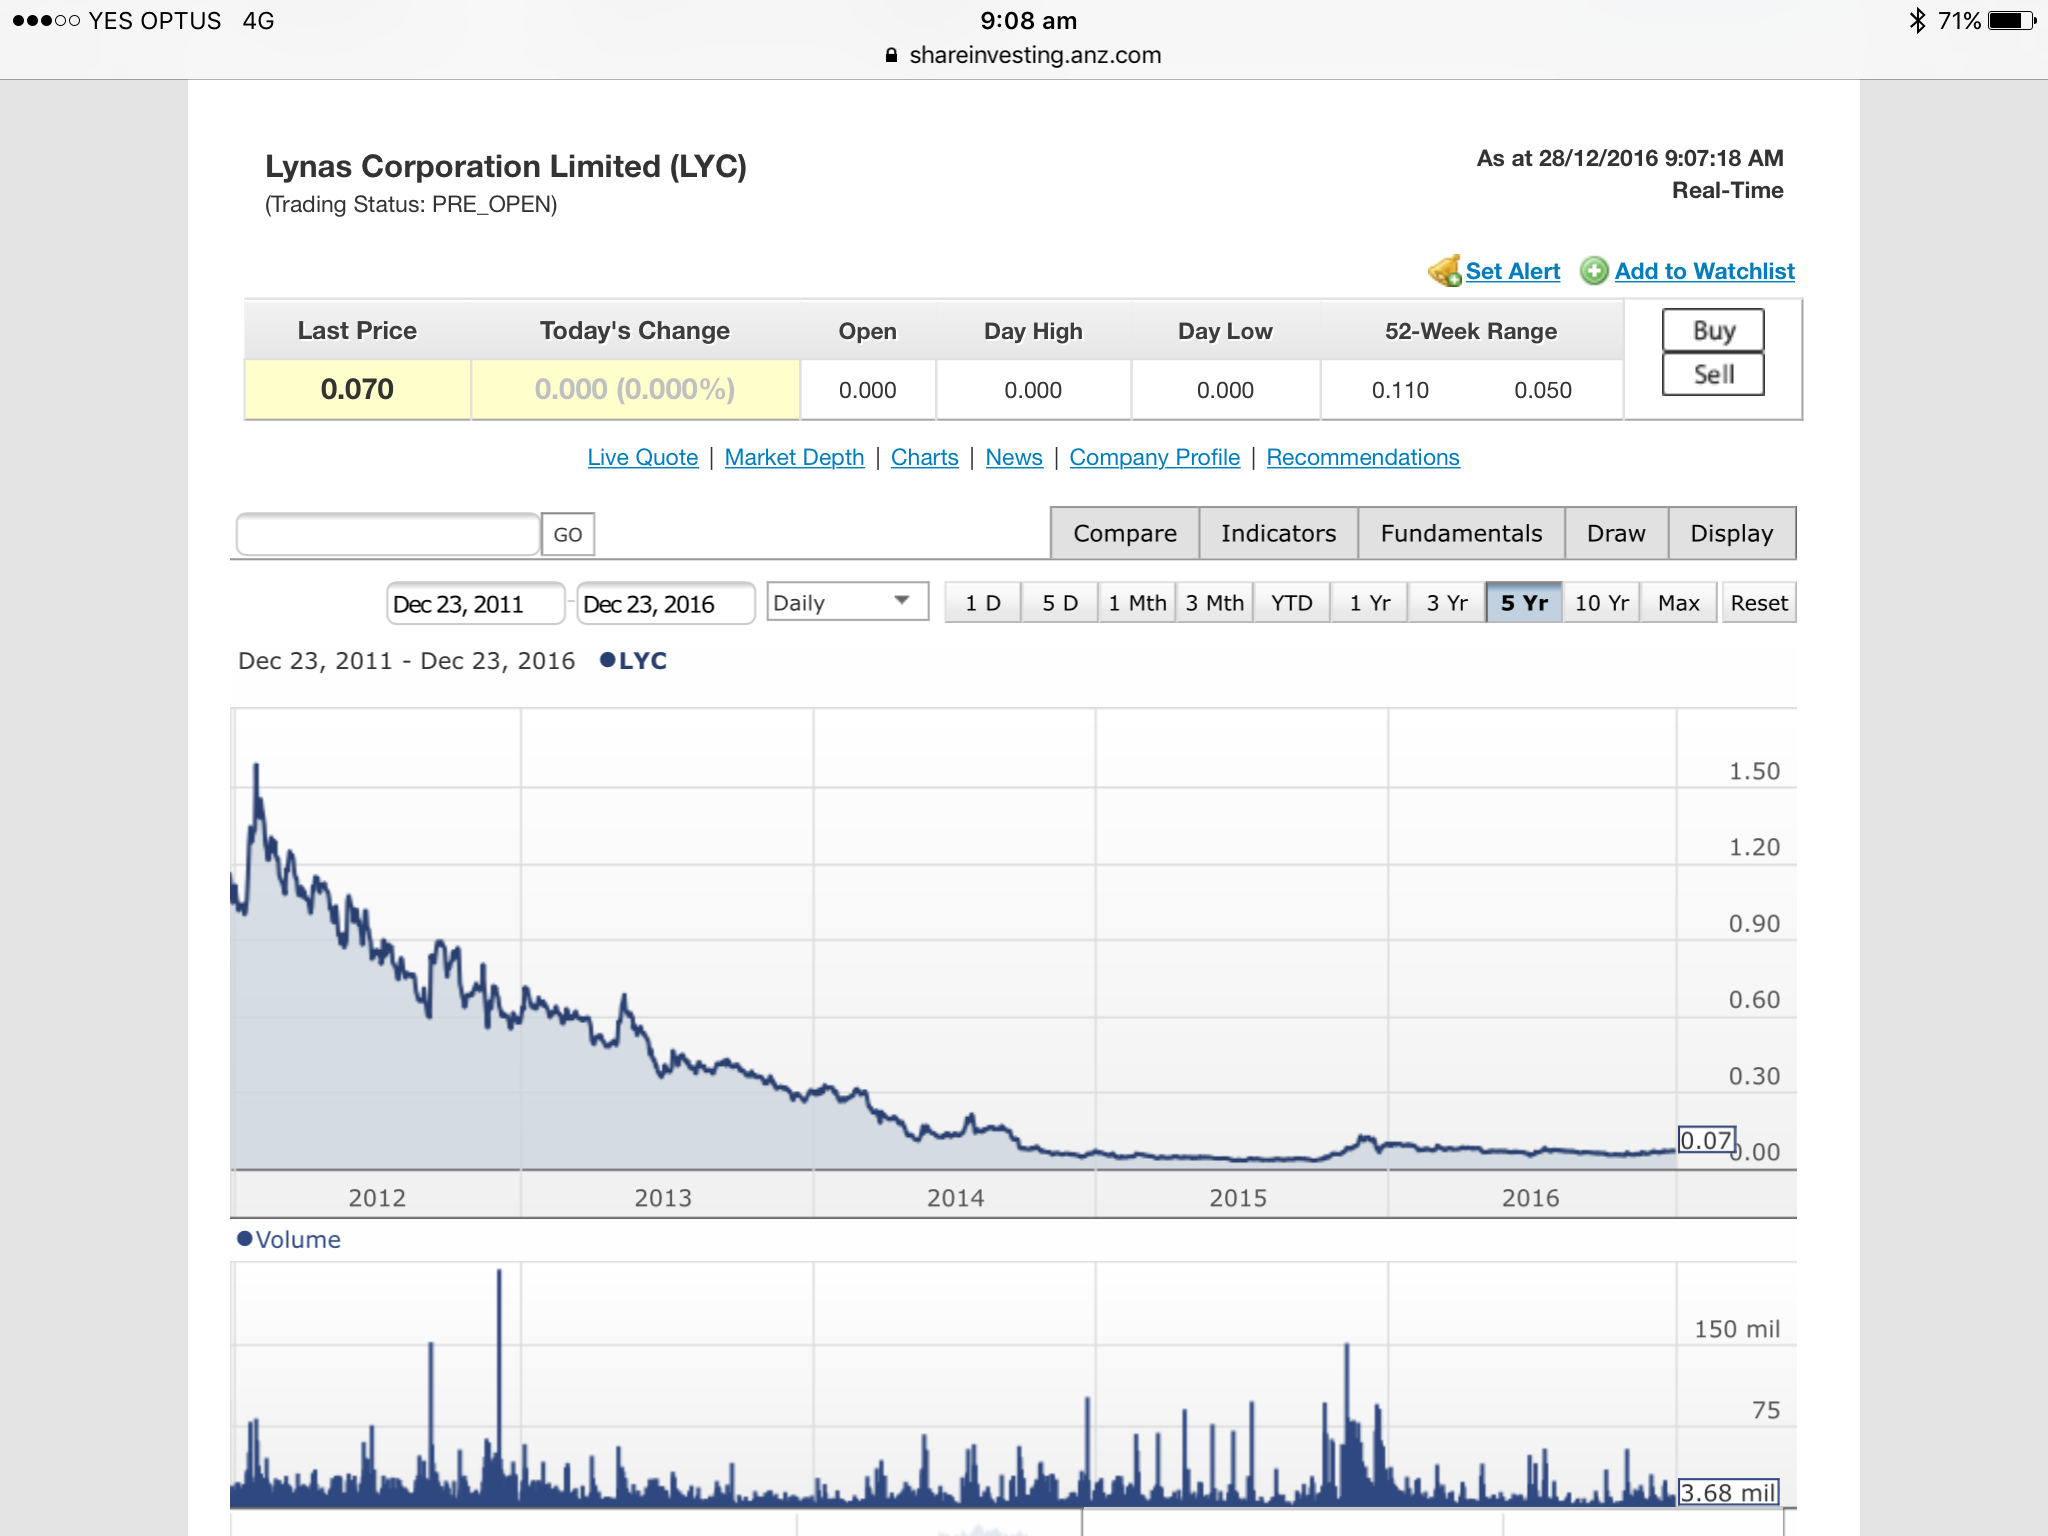Click the LYC legend dot

coord(607,659)
